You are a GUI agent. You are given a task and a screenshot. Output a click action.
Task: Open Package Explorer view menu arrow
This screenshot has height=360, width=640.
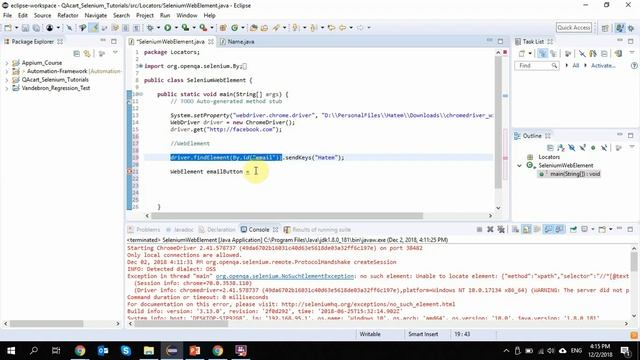pos(116,53)
